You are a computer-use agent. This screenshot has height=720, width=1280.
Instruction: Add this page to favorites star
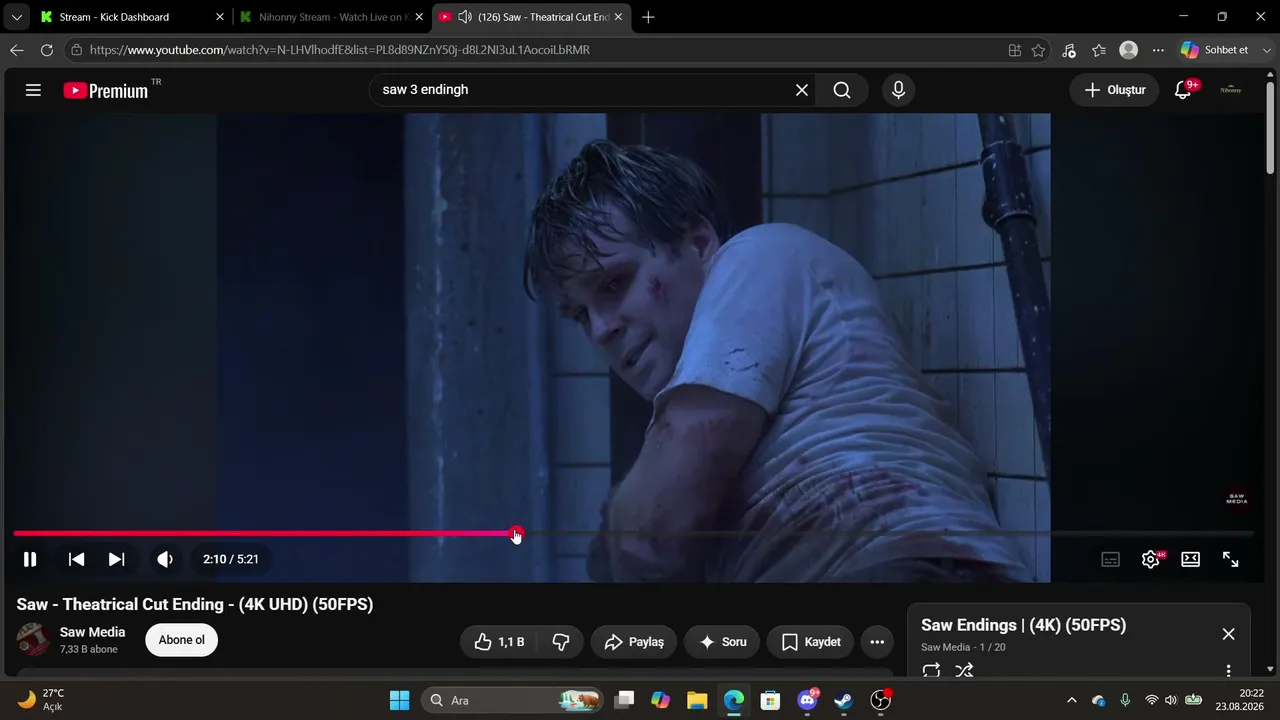tap(1039, 50)
